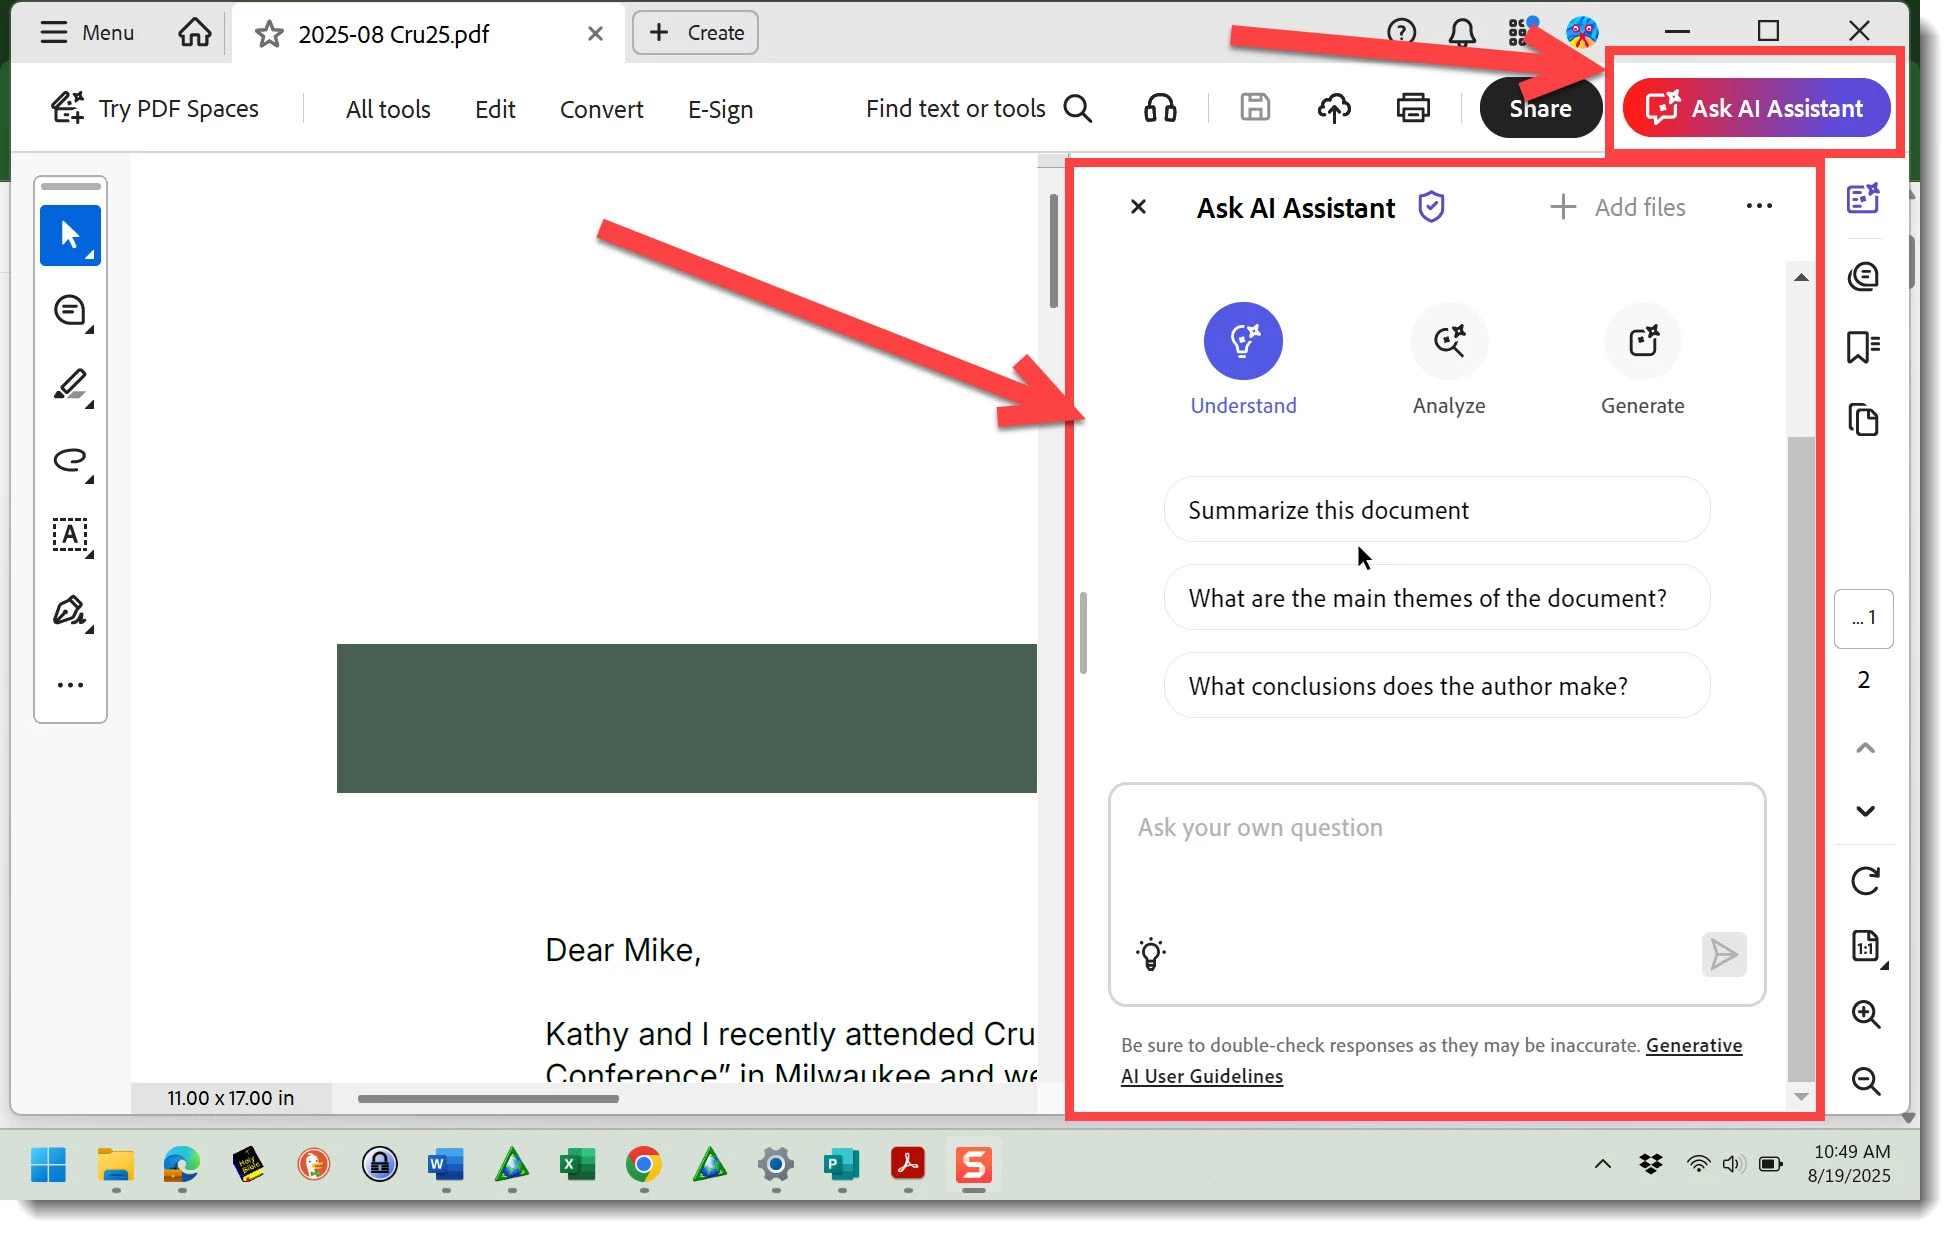Viewport: 1957px width, 1237px height.
Task: Click the print icon
Action: [1412, 108]
